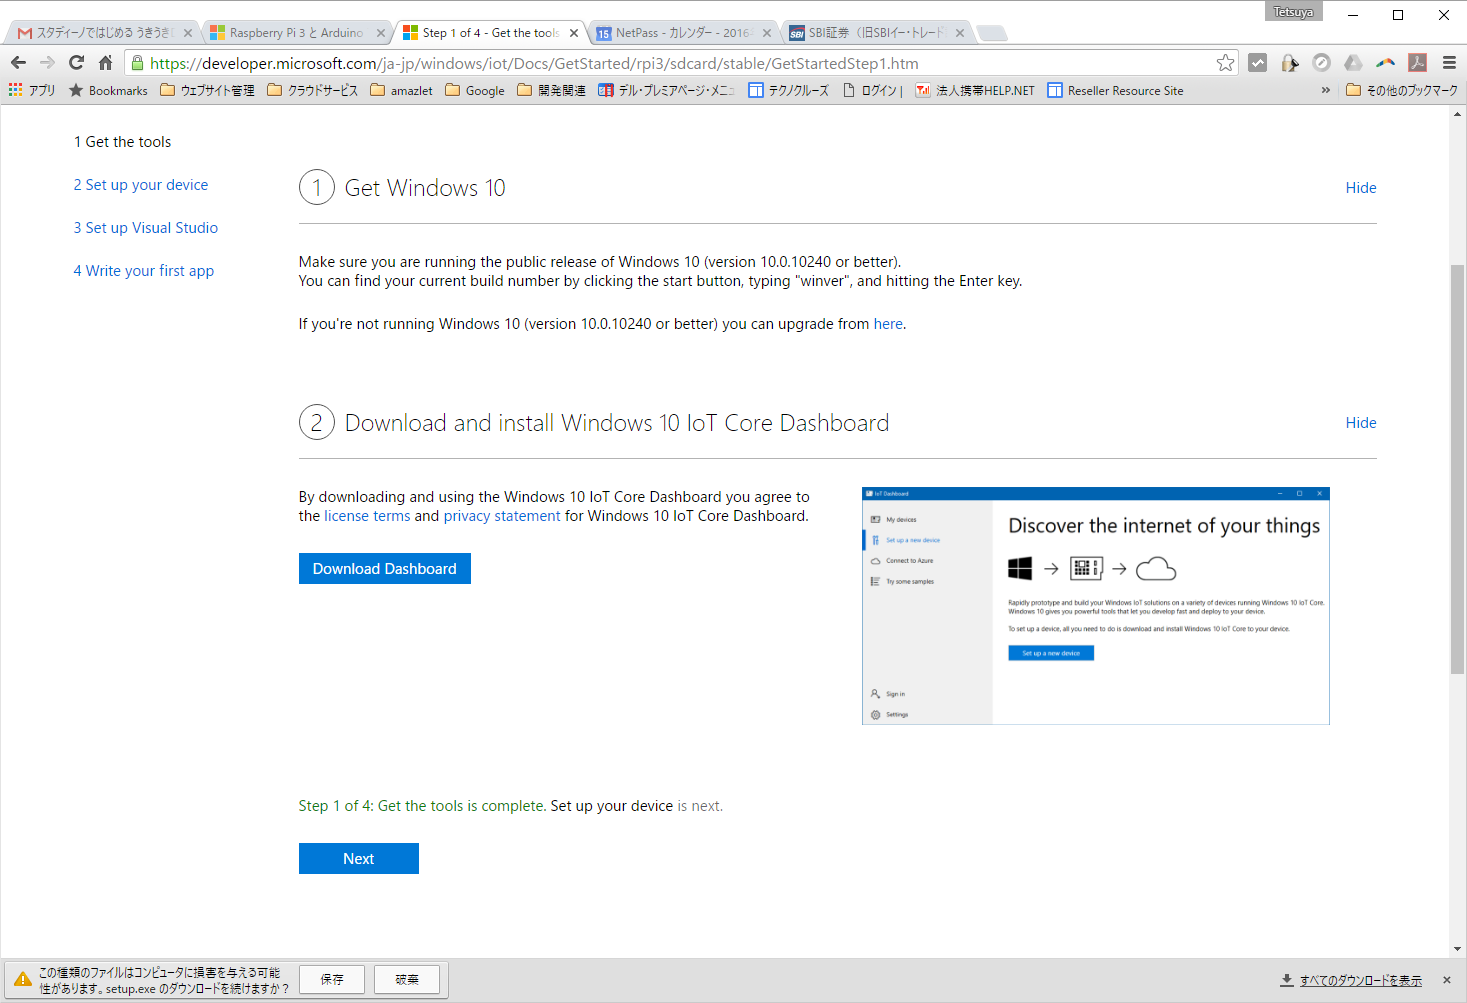
Task: Switch to the NetPass calendar tab
Action: [x=681, y=33]
